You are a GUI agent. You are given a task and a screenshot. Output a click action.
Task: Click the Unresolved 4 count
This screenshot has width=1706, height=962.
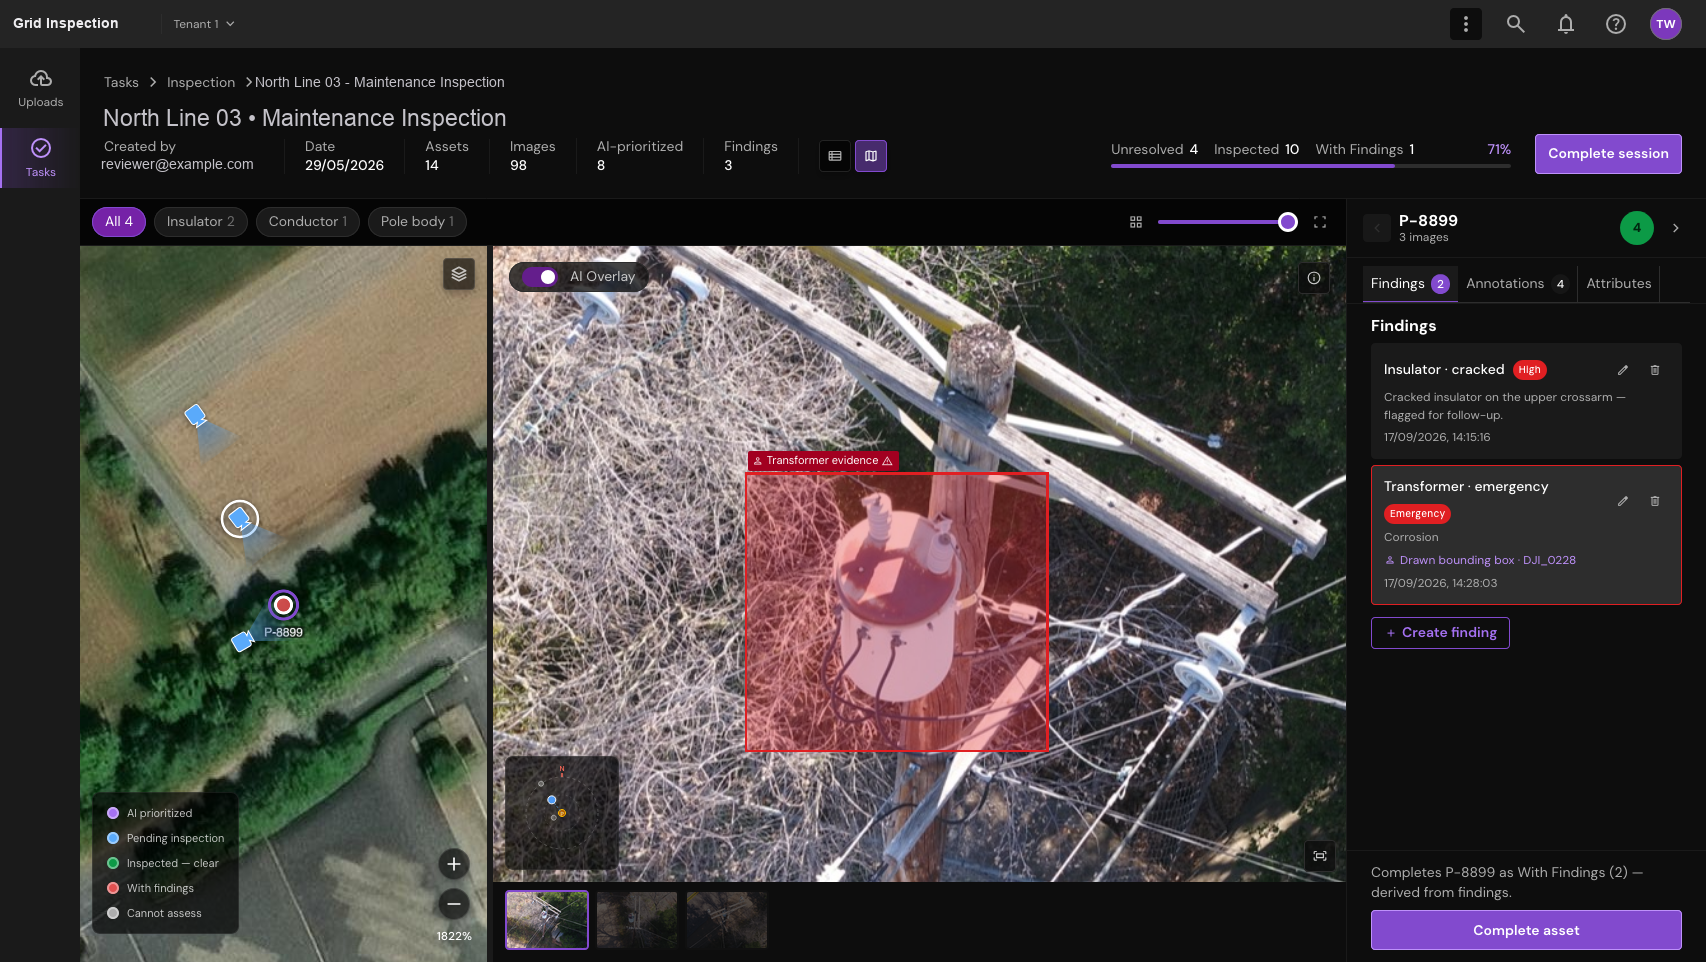(1154, 150)
